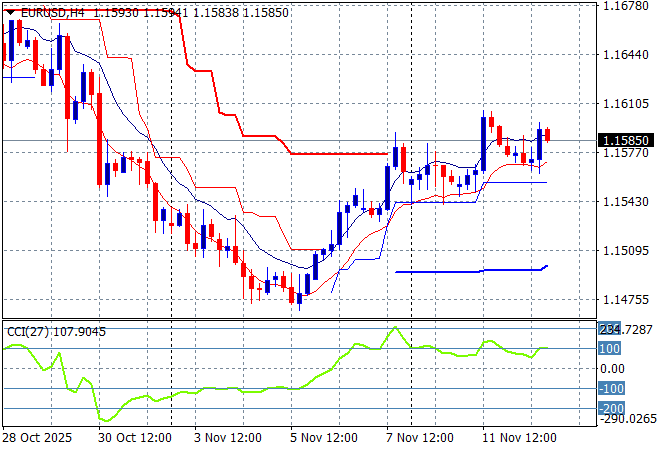Click the CCI 0.00 level label

pyautogui.click(x=612, y=369)
